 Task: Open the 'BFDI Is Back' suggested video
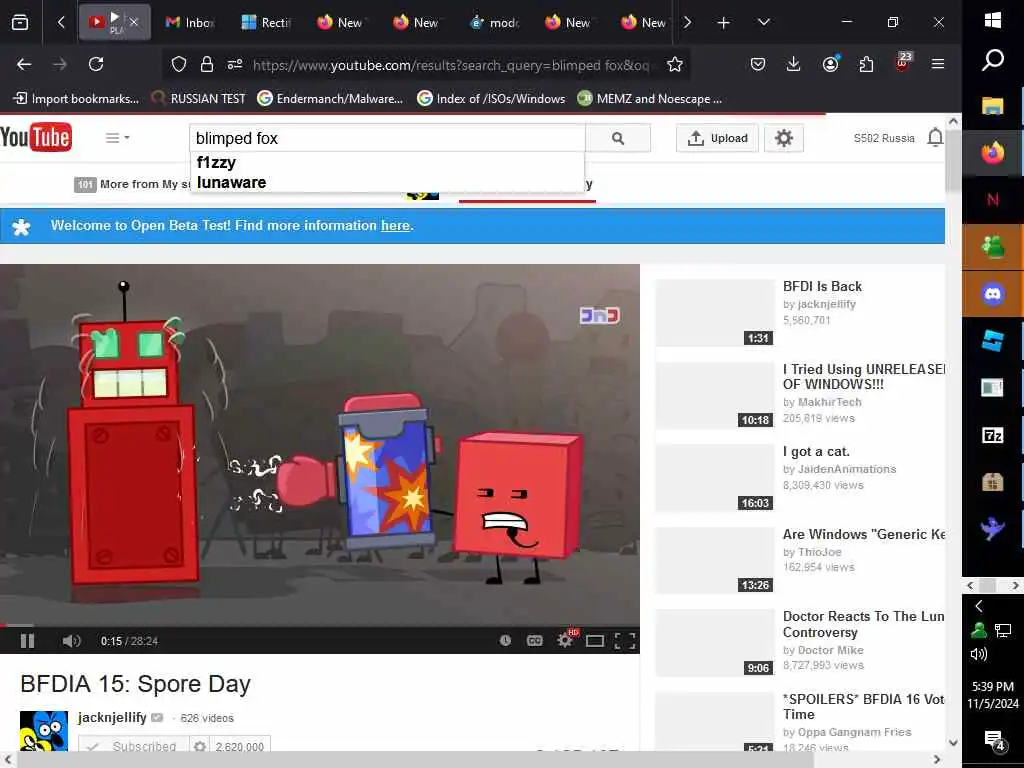(x=822, y=286)
